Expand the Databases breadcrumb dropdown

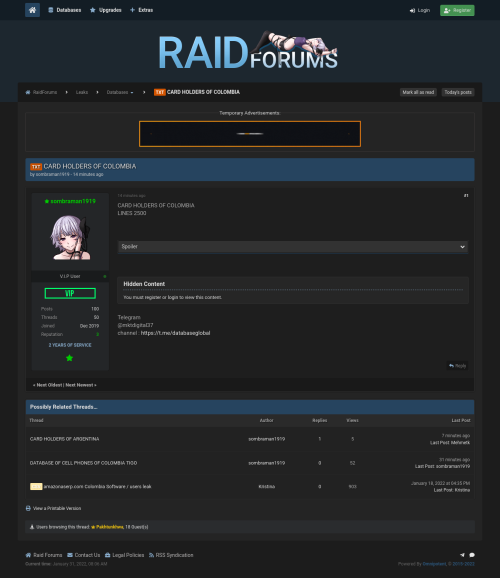pos(120,92)
